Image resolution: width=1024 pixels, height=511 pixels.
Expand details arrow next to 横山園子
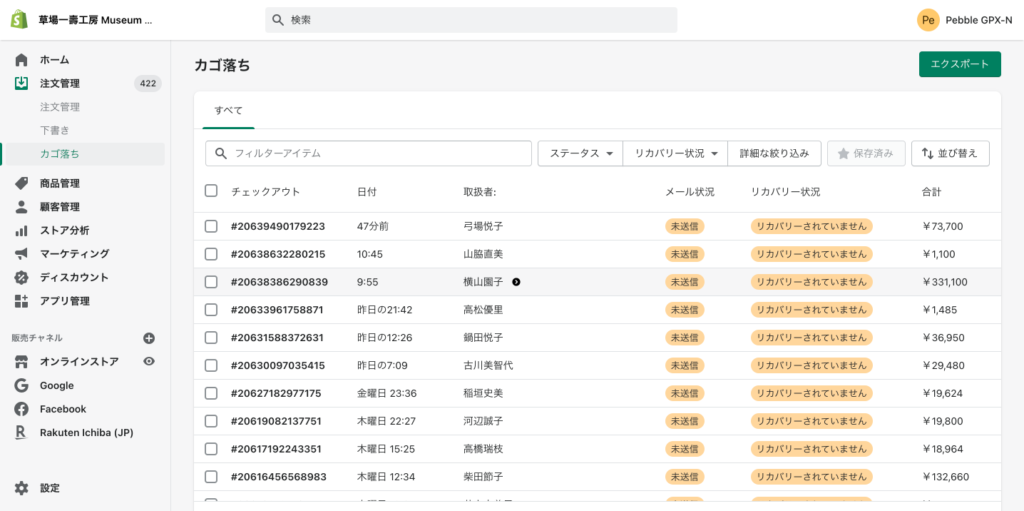pos(516,282)
